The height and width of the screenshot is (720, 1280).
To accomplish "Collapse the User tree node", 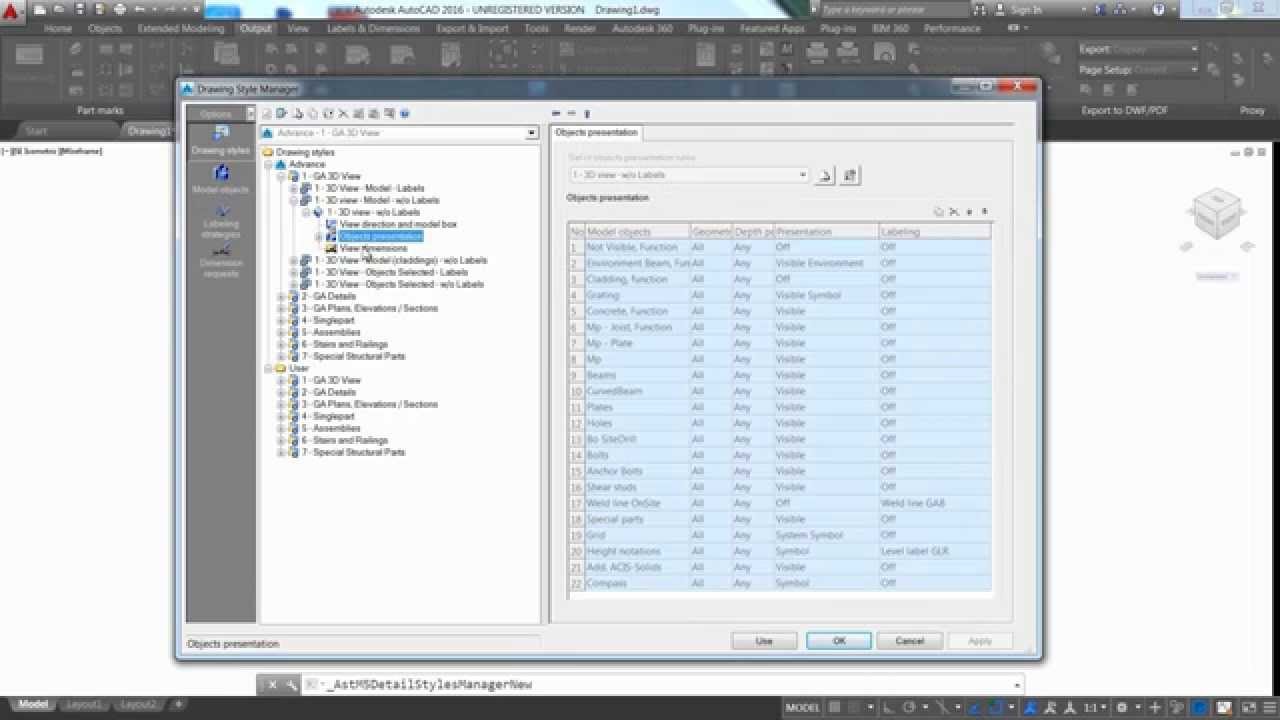I will (x=269, y=368).
